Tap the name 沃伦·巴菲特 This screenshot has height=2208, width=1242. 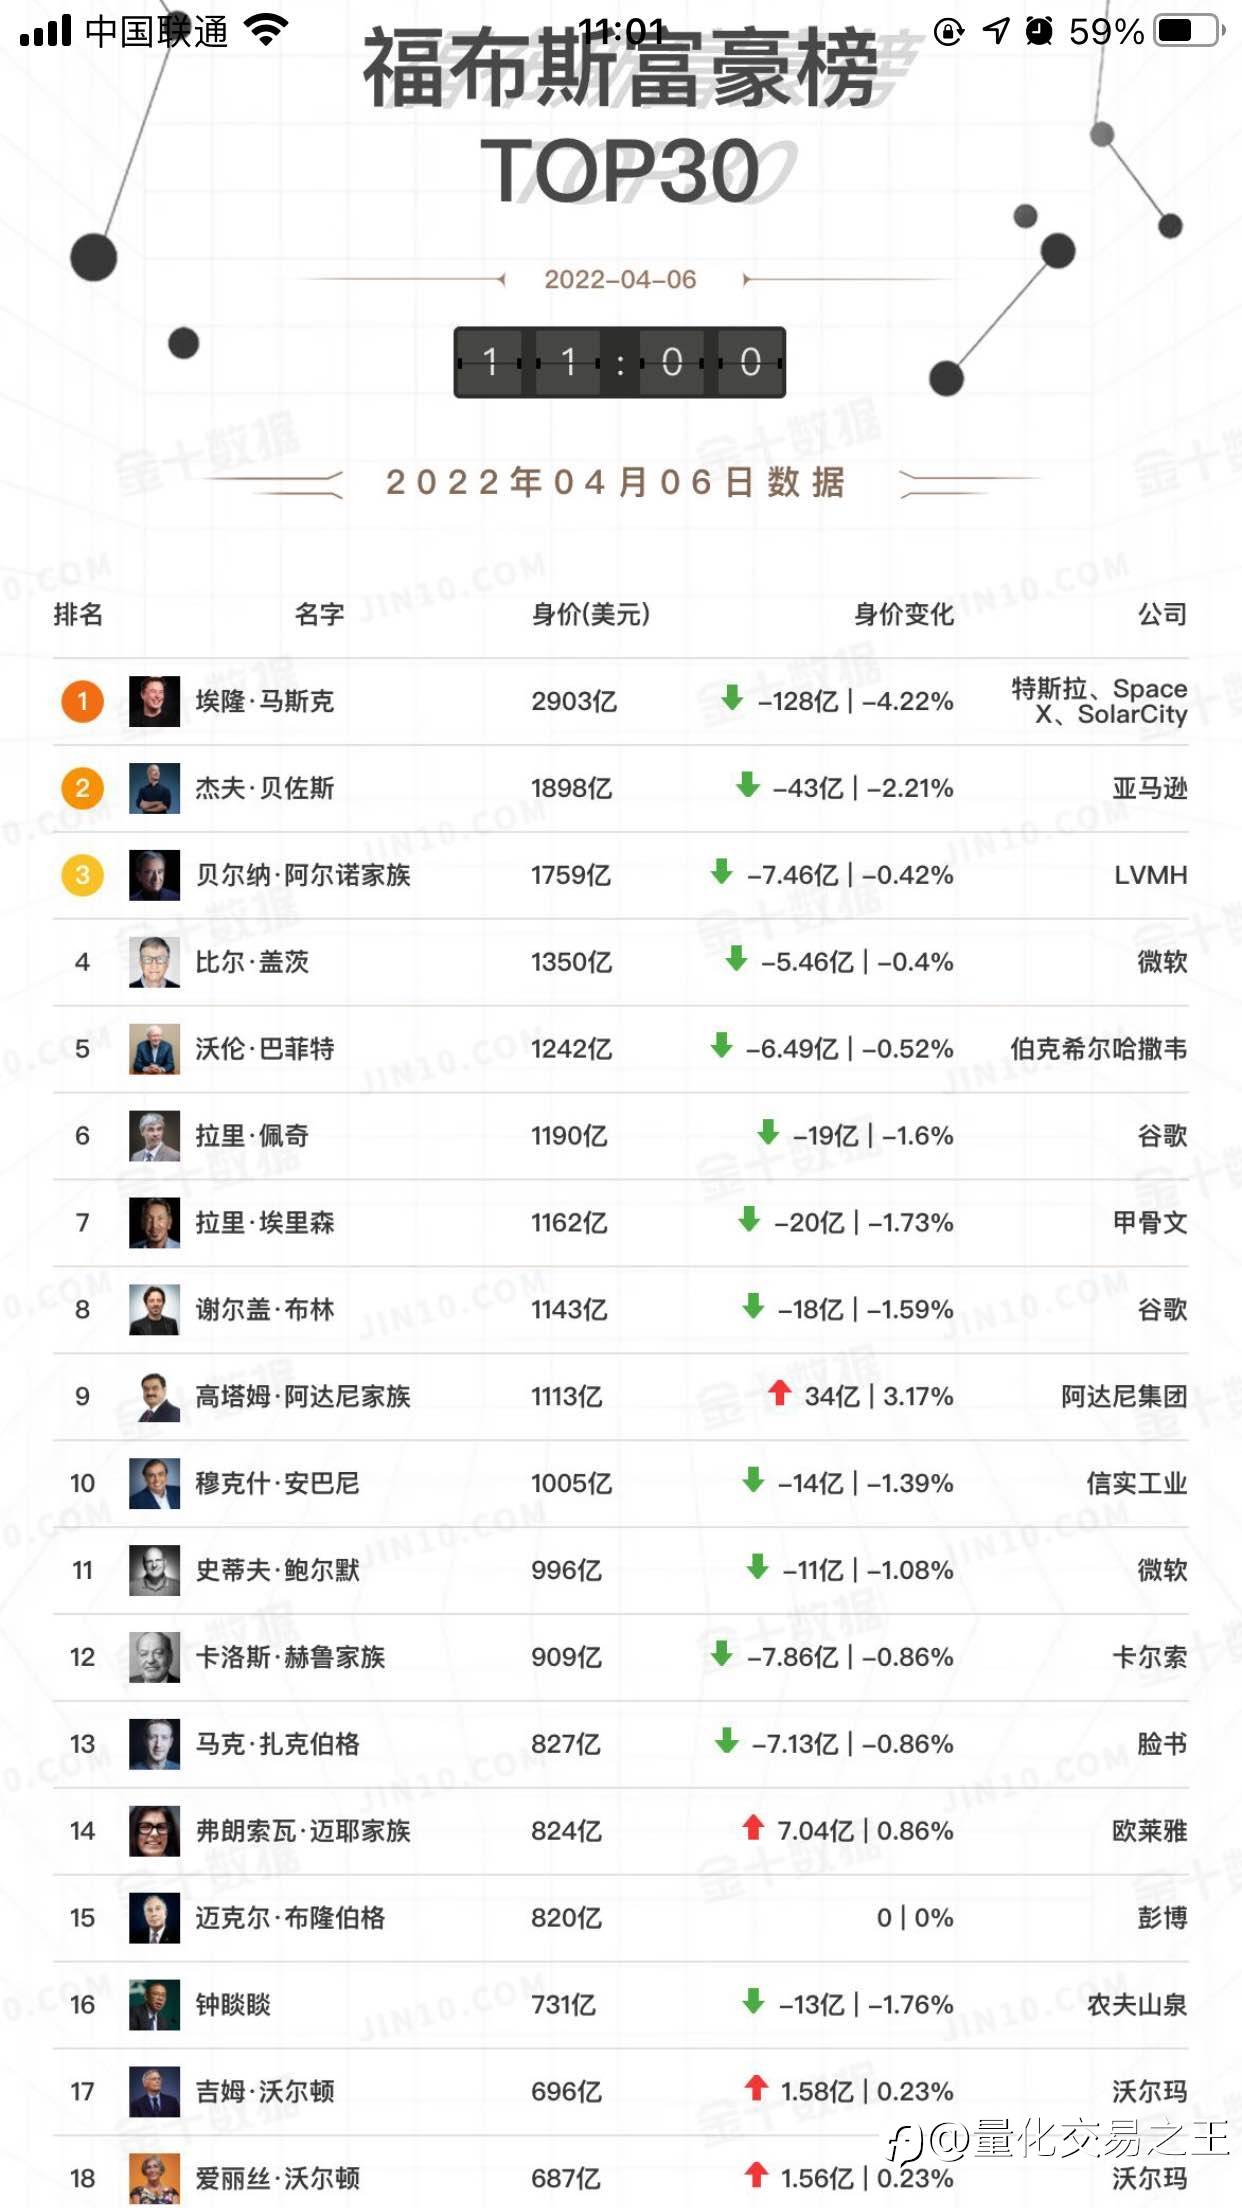click(x=264, y=1049)
